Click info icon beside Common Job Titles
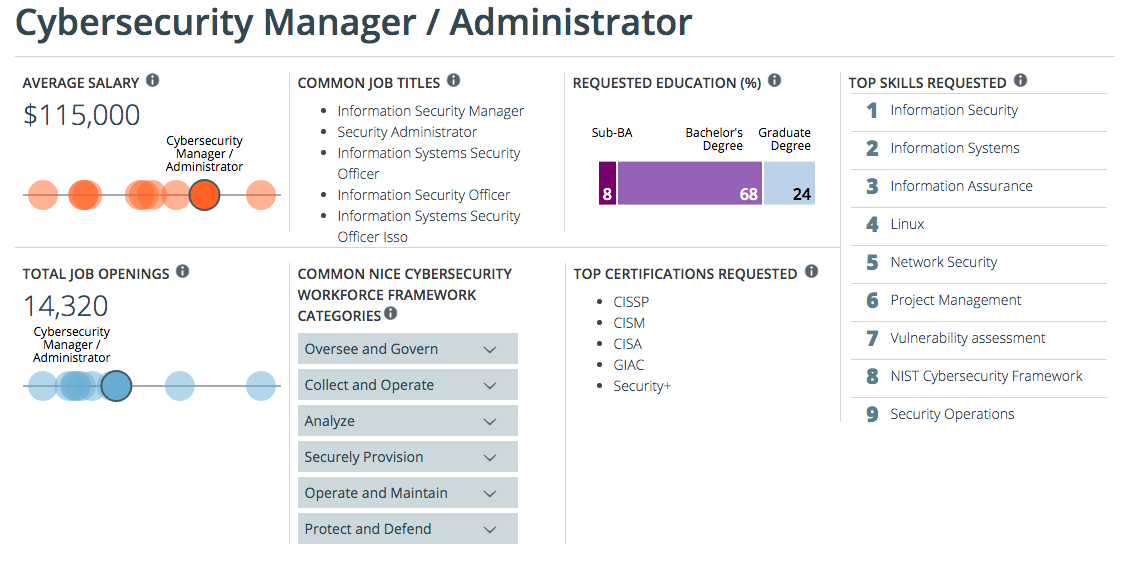The image size is (1144, 580). tap(453, 81)
